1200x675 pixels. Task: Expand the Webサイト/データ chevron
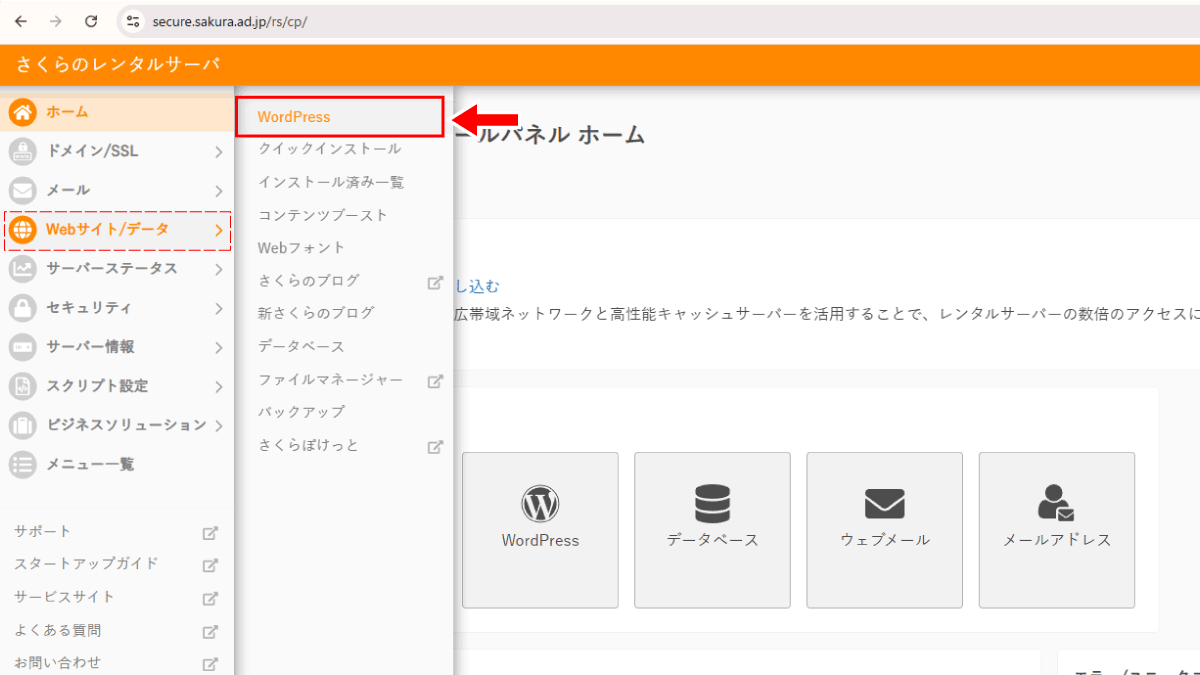coord(219,230)
